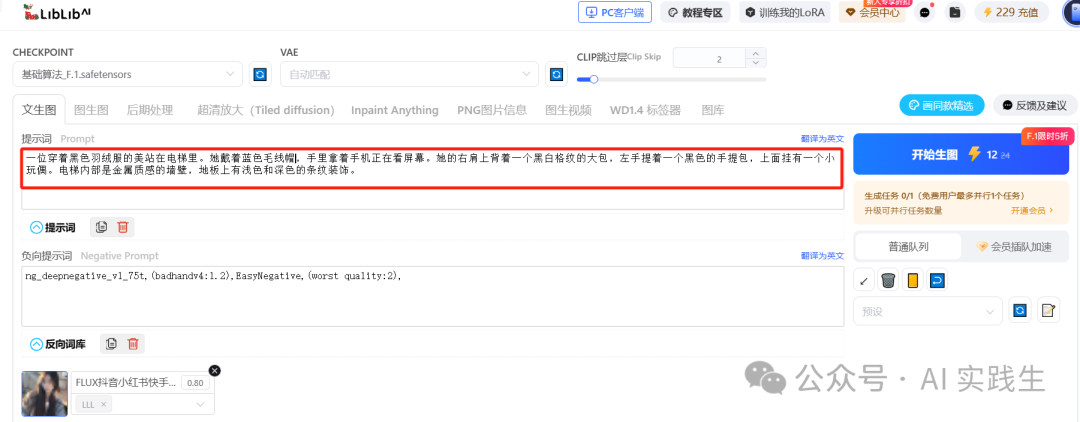Open 会员中心 membership center
Viewport: 1080px width, 422px height.
click(x=872, y=12)
